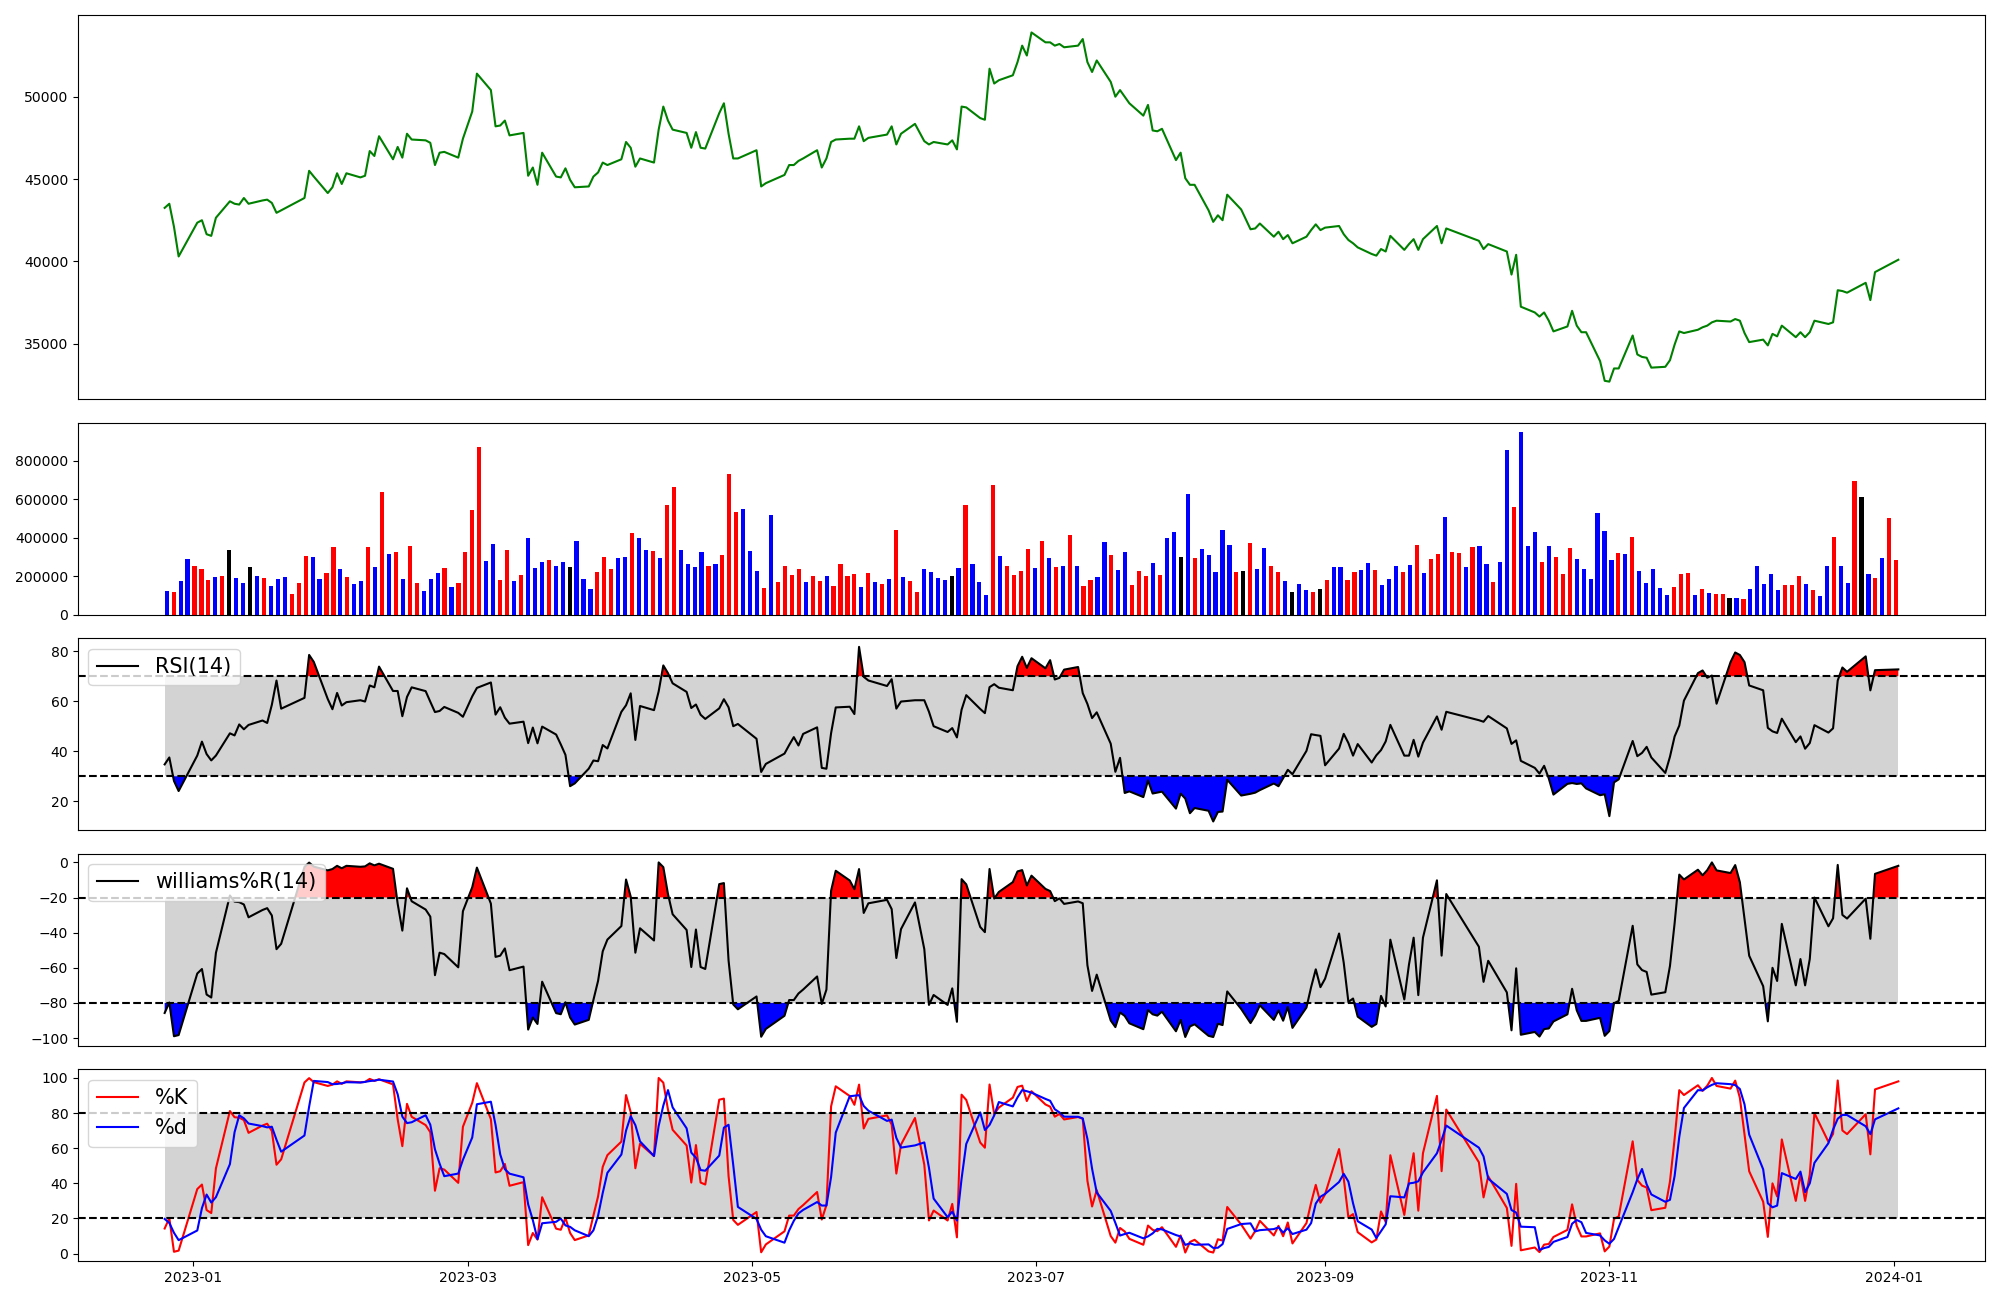
Task: Click the RSI(14) legend label
Action: 192,666
